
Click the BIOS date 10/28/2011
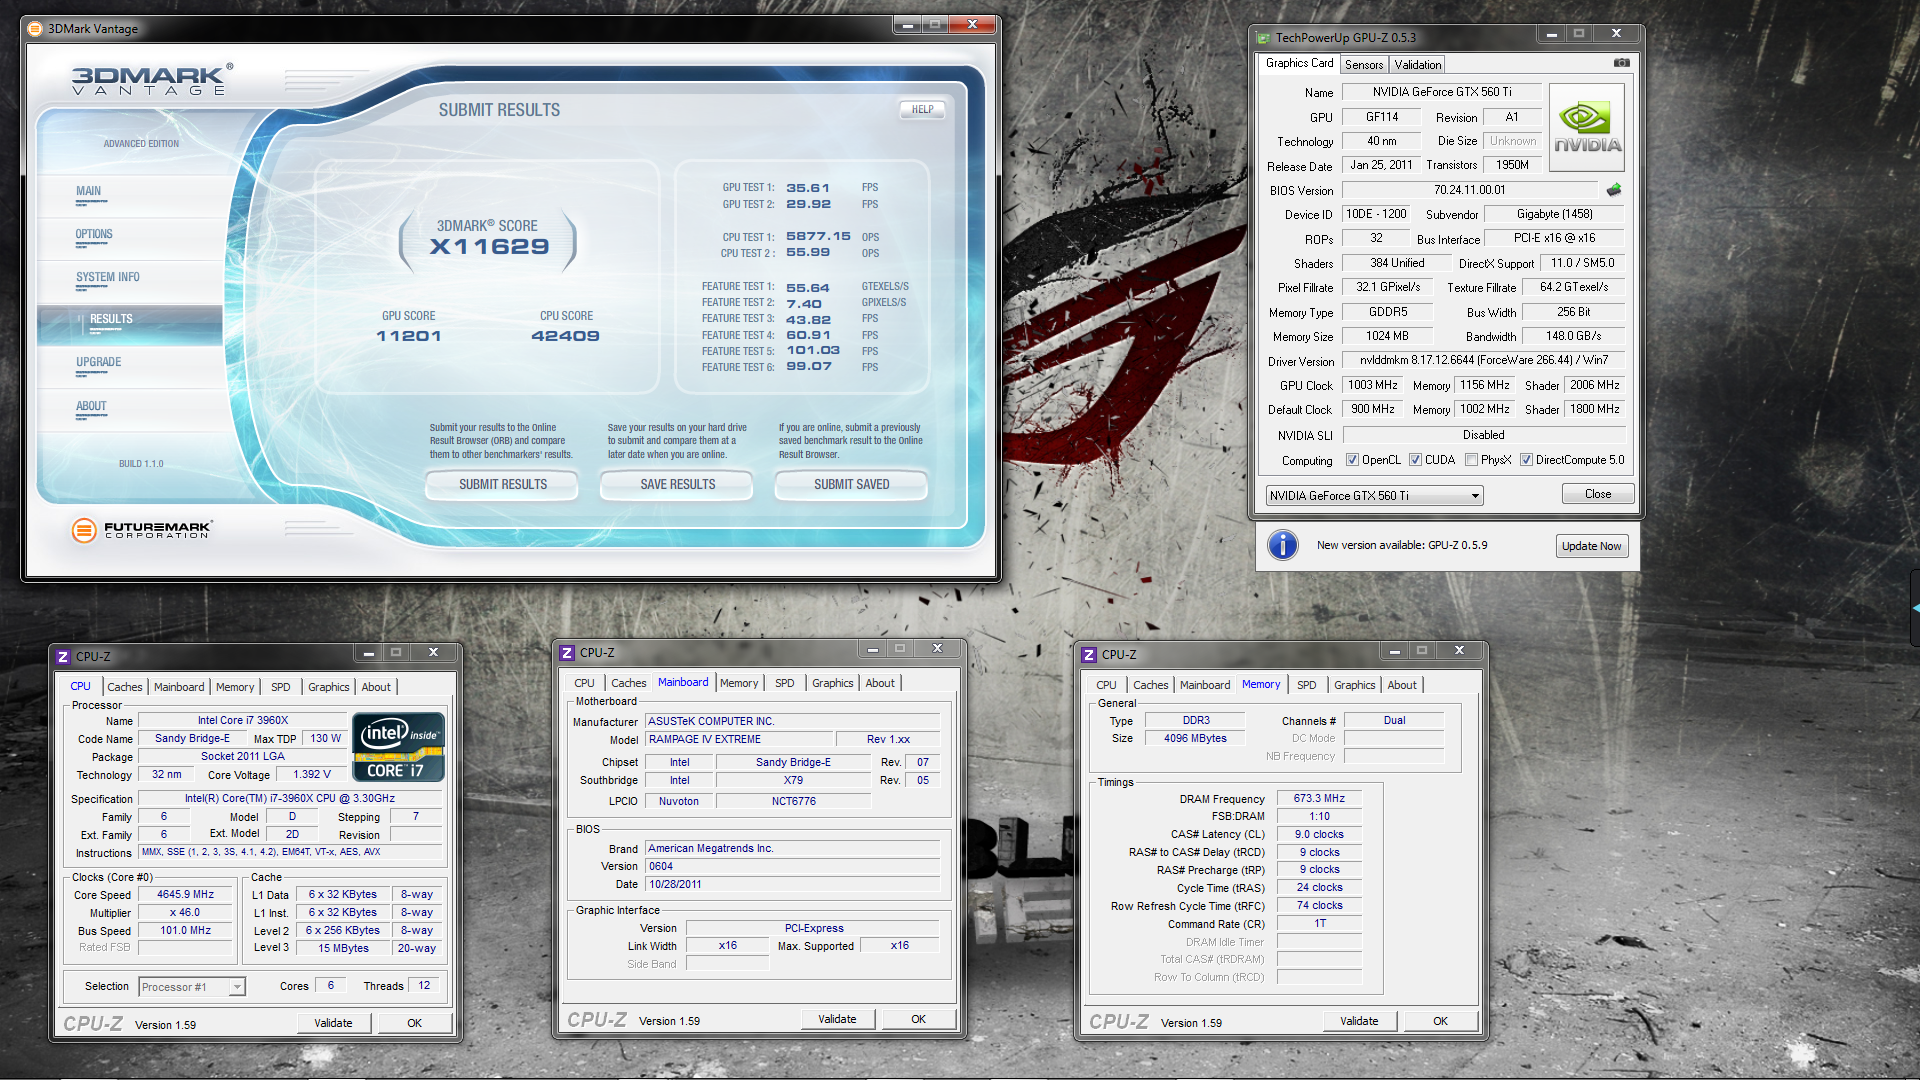pyautogui.click(x=793, y=885)
